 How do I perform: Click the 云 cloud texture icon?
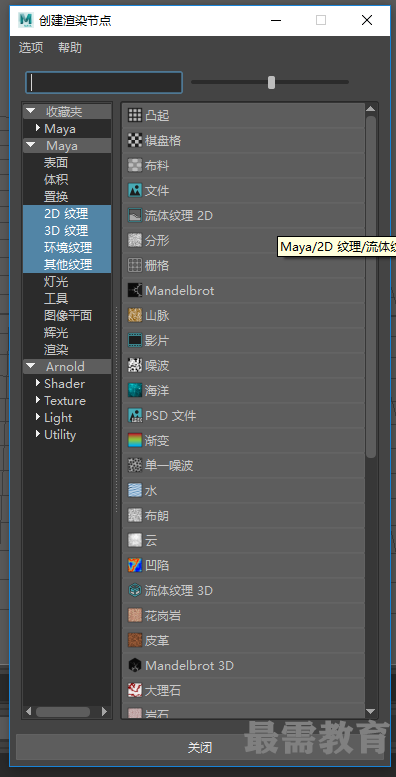pos(135,540)
